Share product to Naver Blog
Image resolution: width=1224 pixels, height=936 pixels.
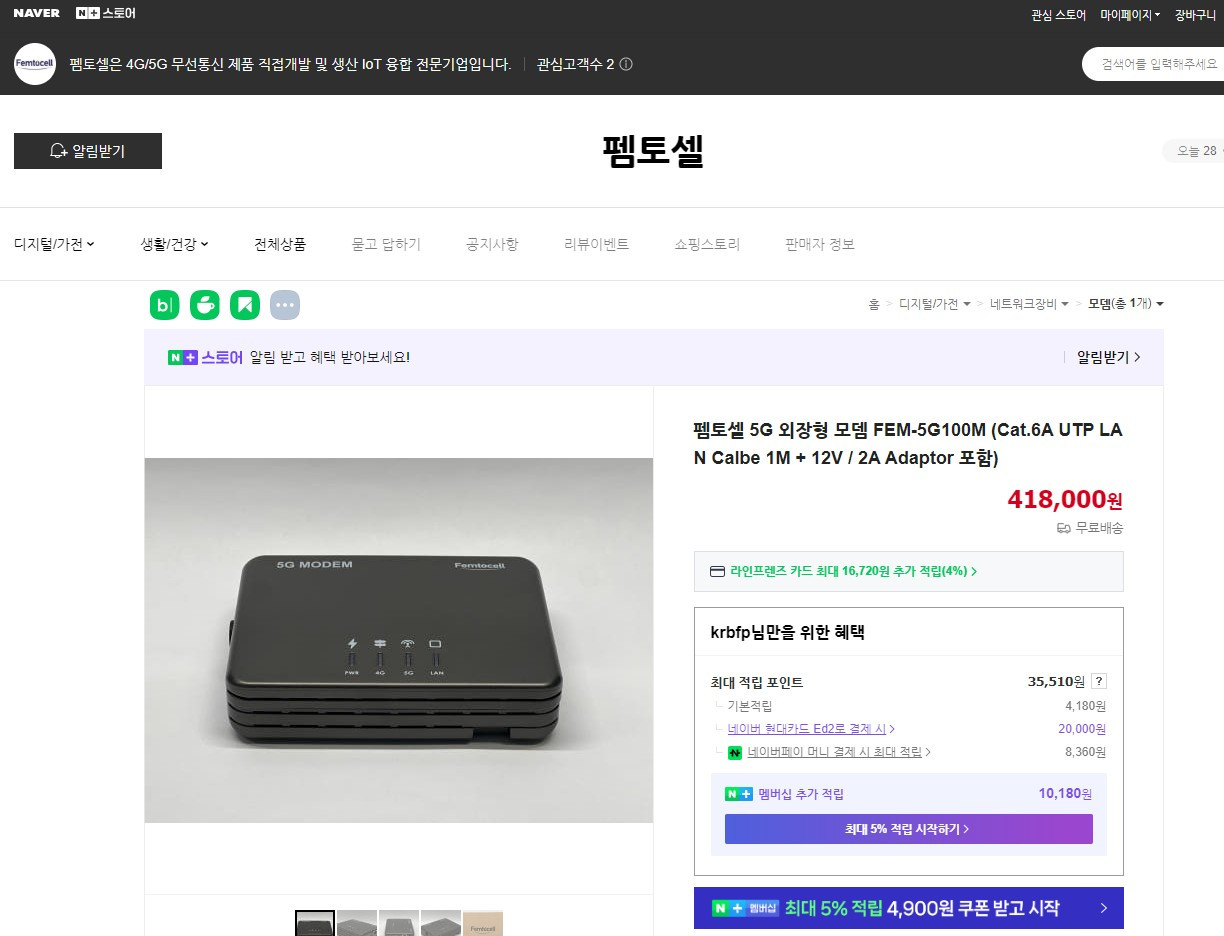click(164, 304)
